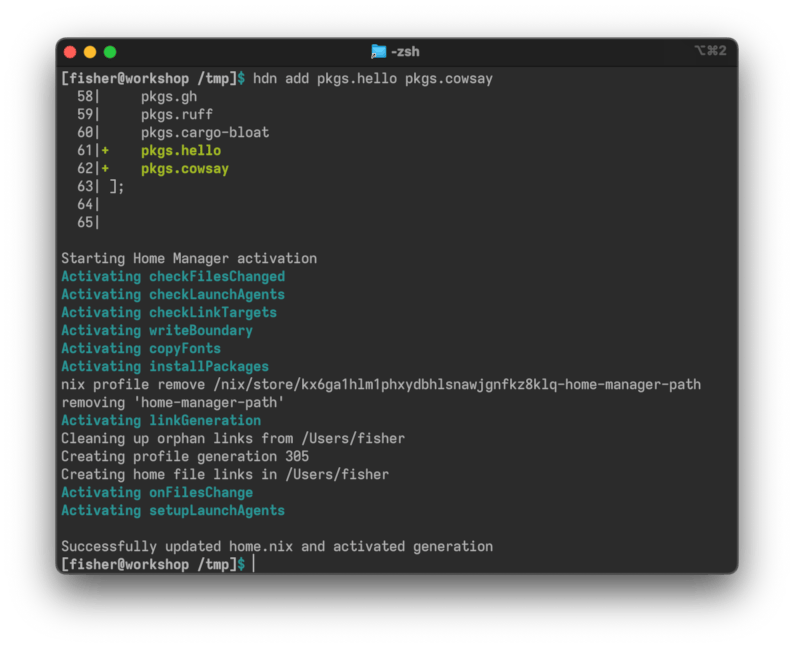Click the Activating installPackages line
Viewport: 794px width, 648px height.
(x=165, y=367)
